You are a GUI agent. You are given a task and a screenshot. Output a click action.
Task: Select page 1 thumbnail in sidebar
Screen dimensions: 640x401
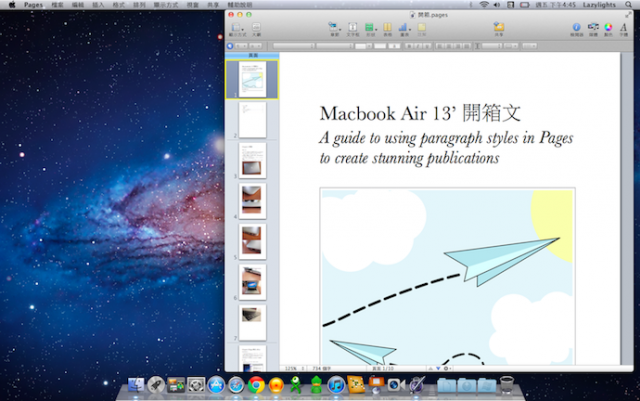click(x=252, y=79)
